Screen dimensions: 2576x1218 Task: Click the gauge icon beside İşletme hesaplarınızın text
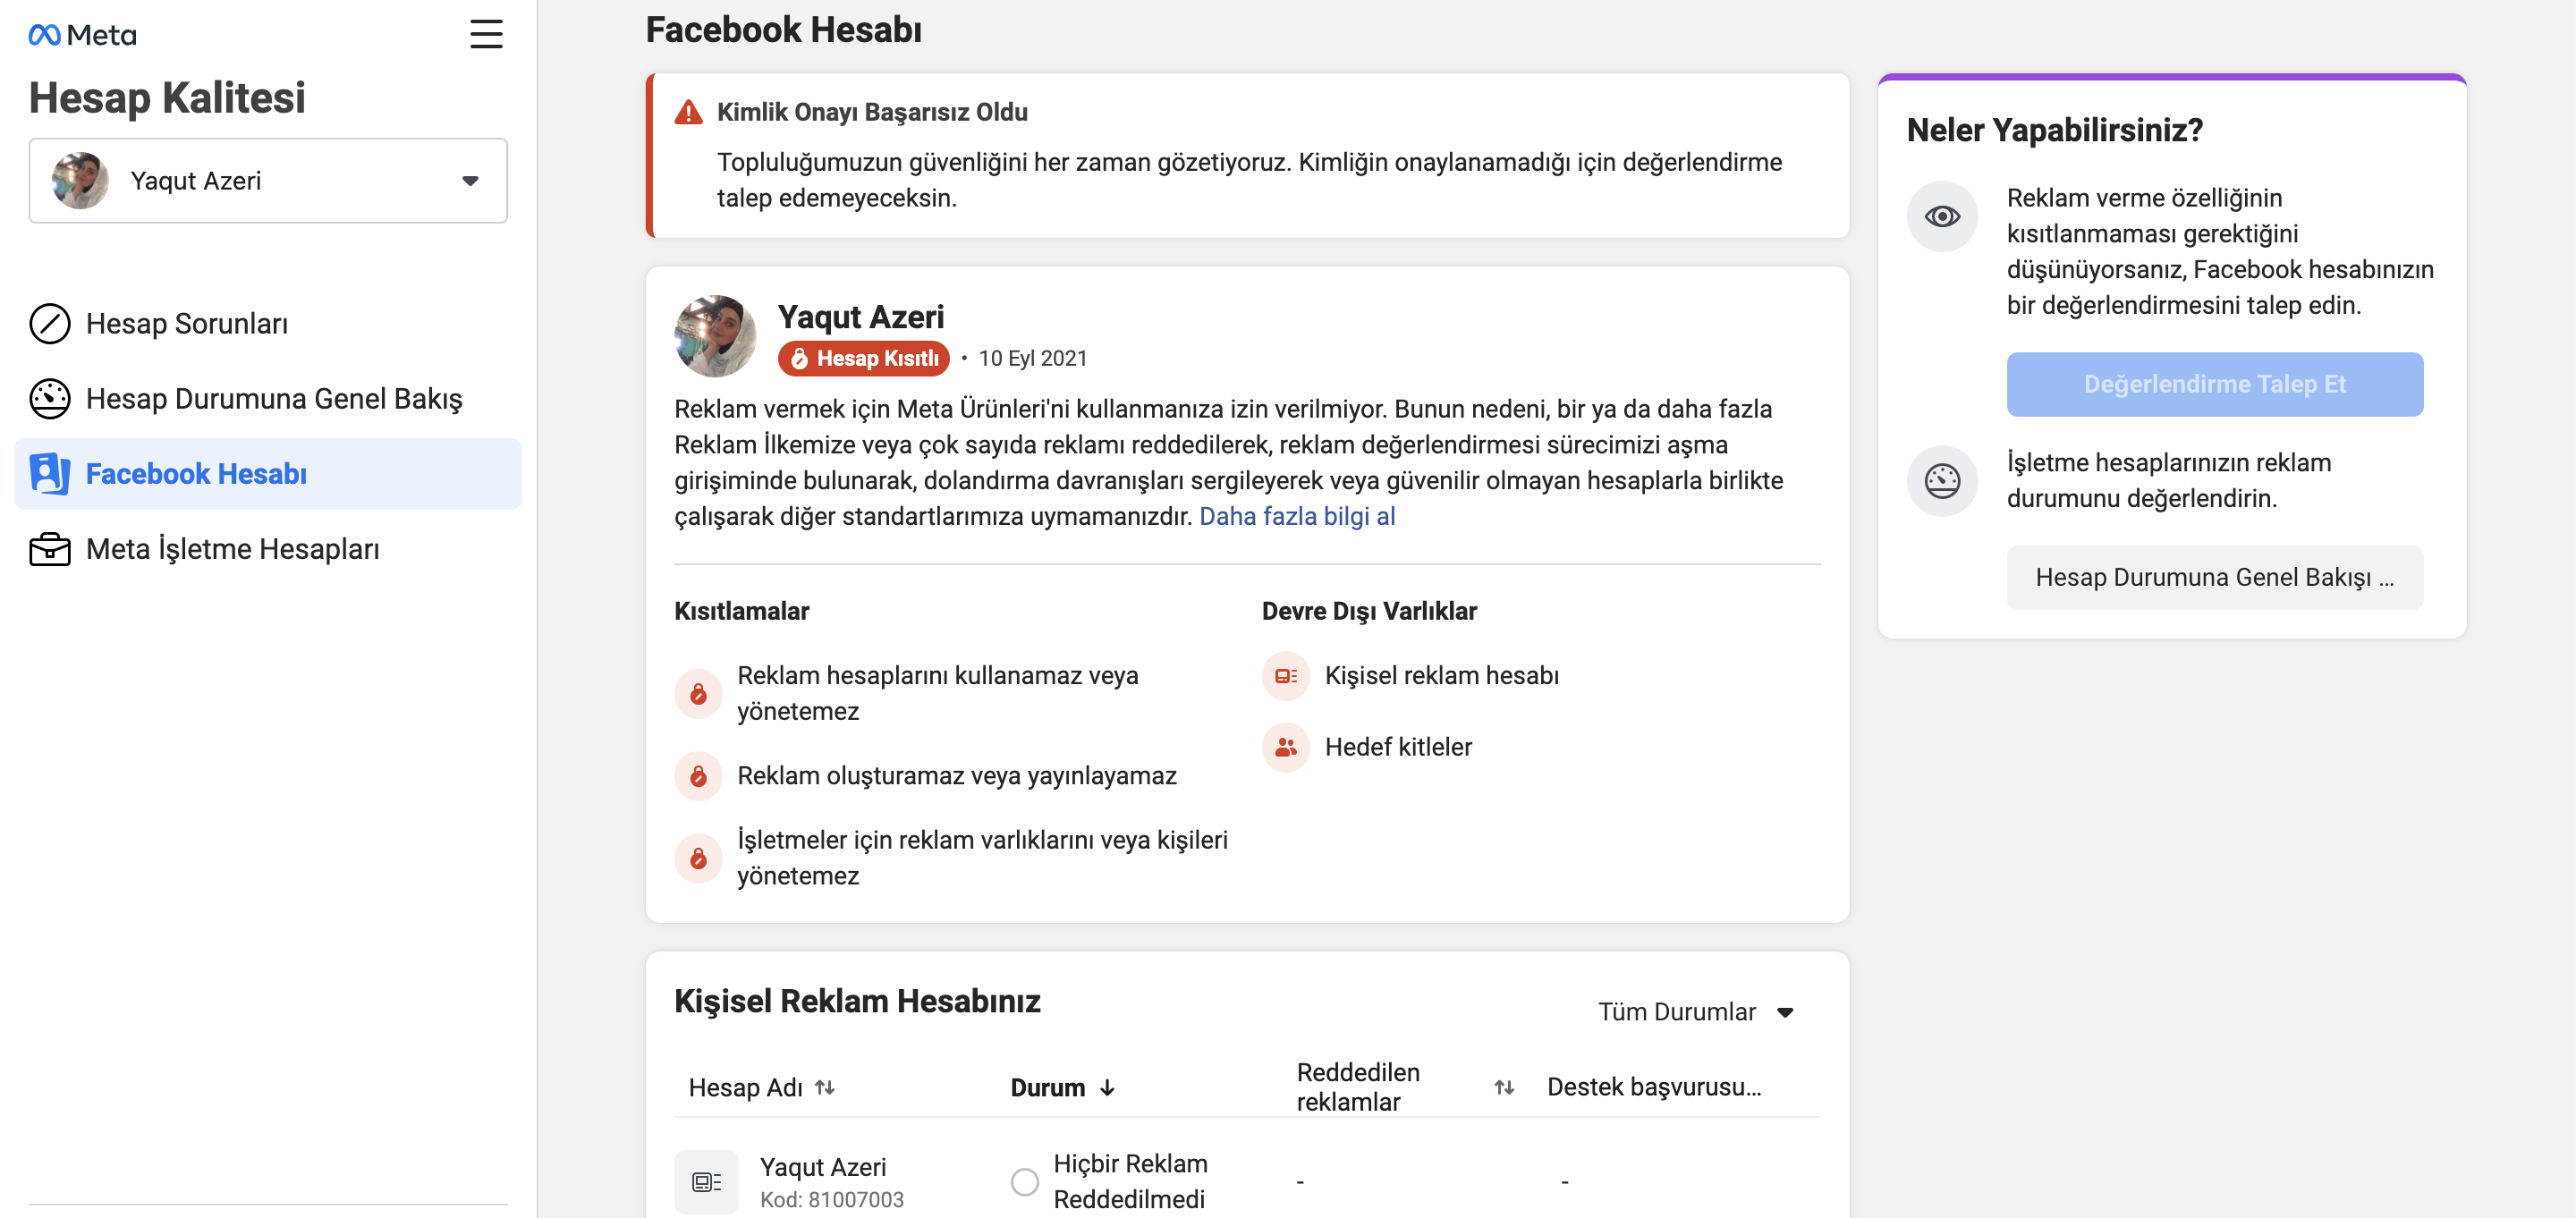point(1942,481)
